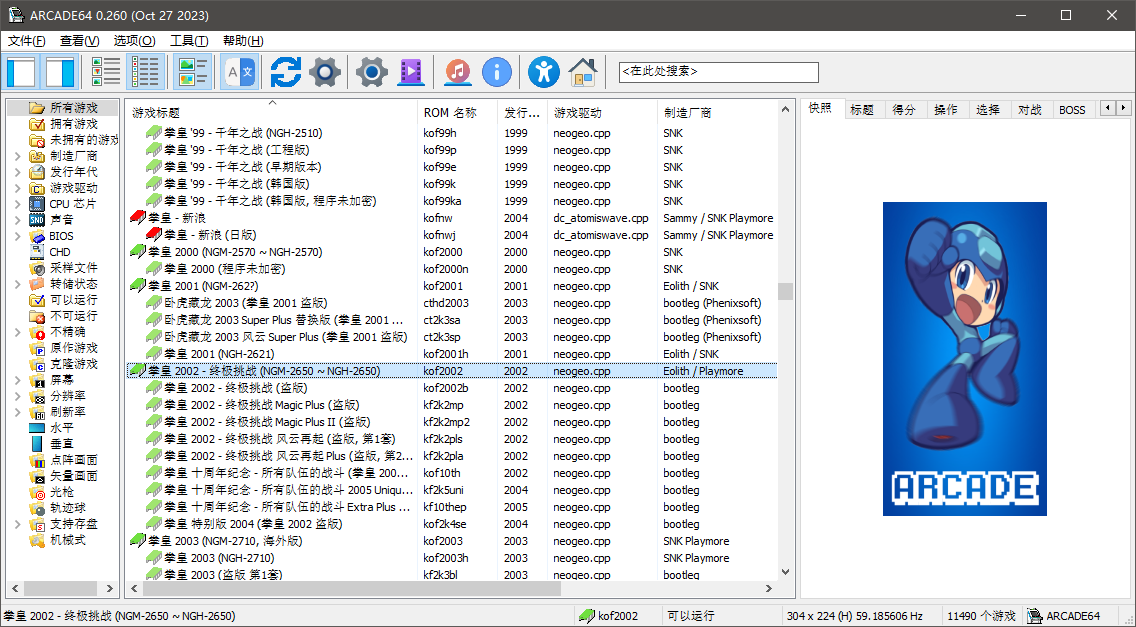Expand the 转储状态 tree node
Viewport: 1136px width, 627px height.
(17, 283)
